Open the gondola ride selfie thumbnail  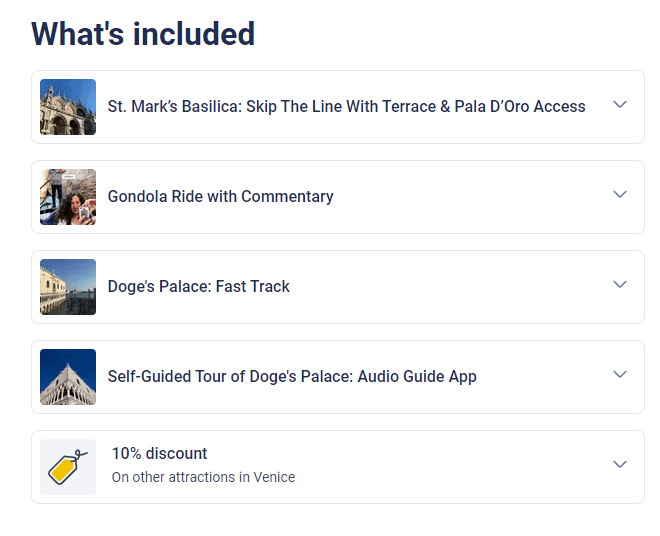68,197
